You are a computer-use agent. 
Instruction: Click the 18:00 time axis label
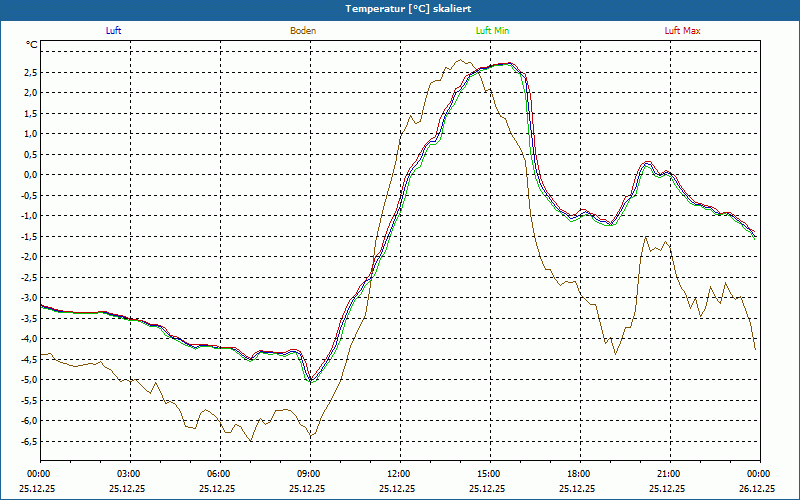[x=578, y=474]
